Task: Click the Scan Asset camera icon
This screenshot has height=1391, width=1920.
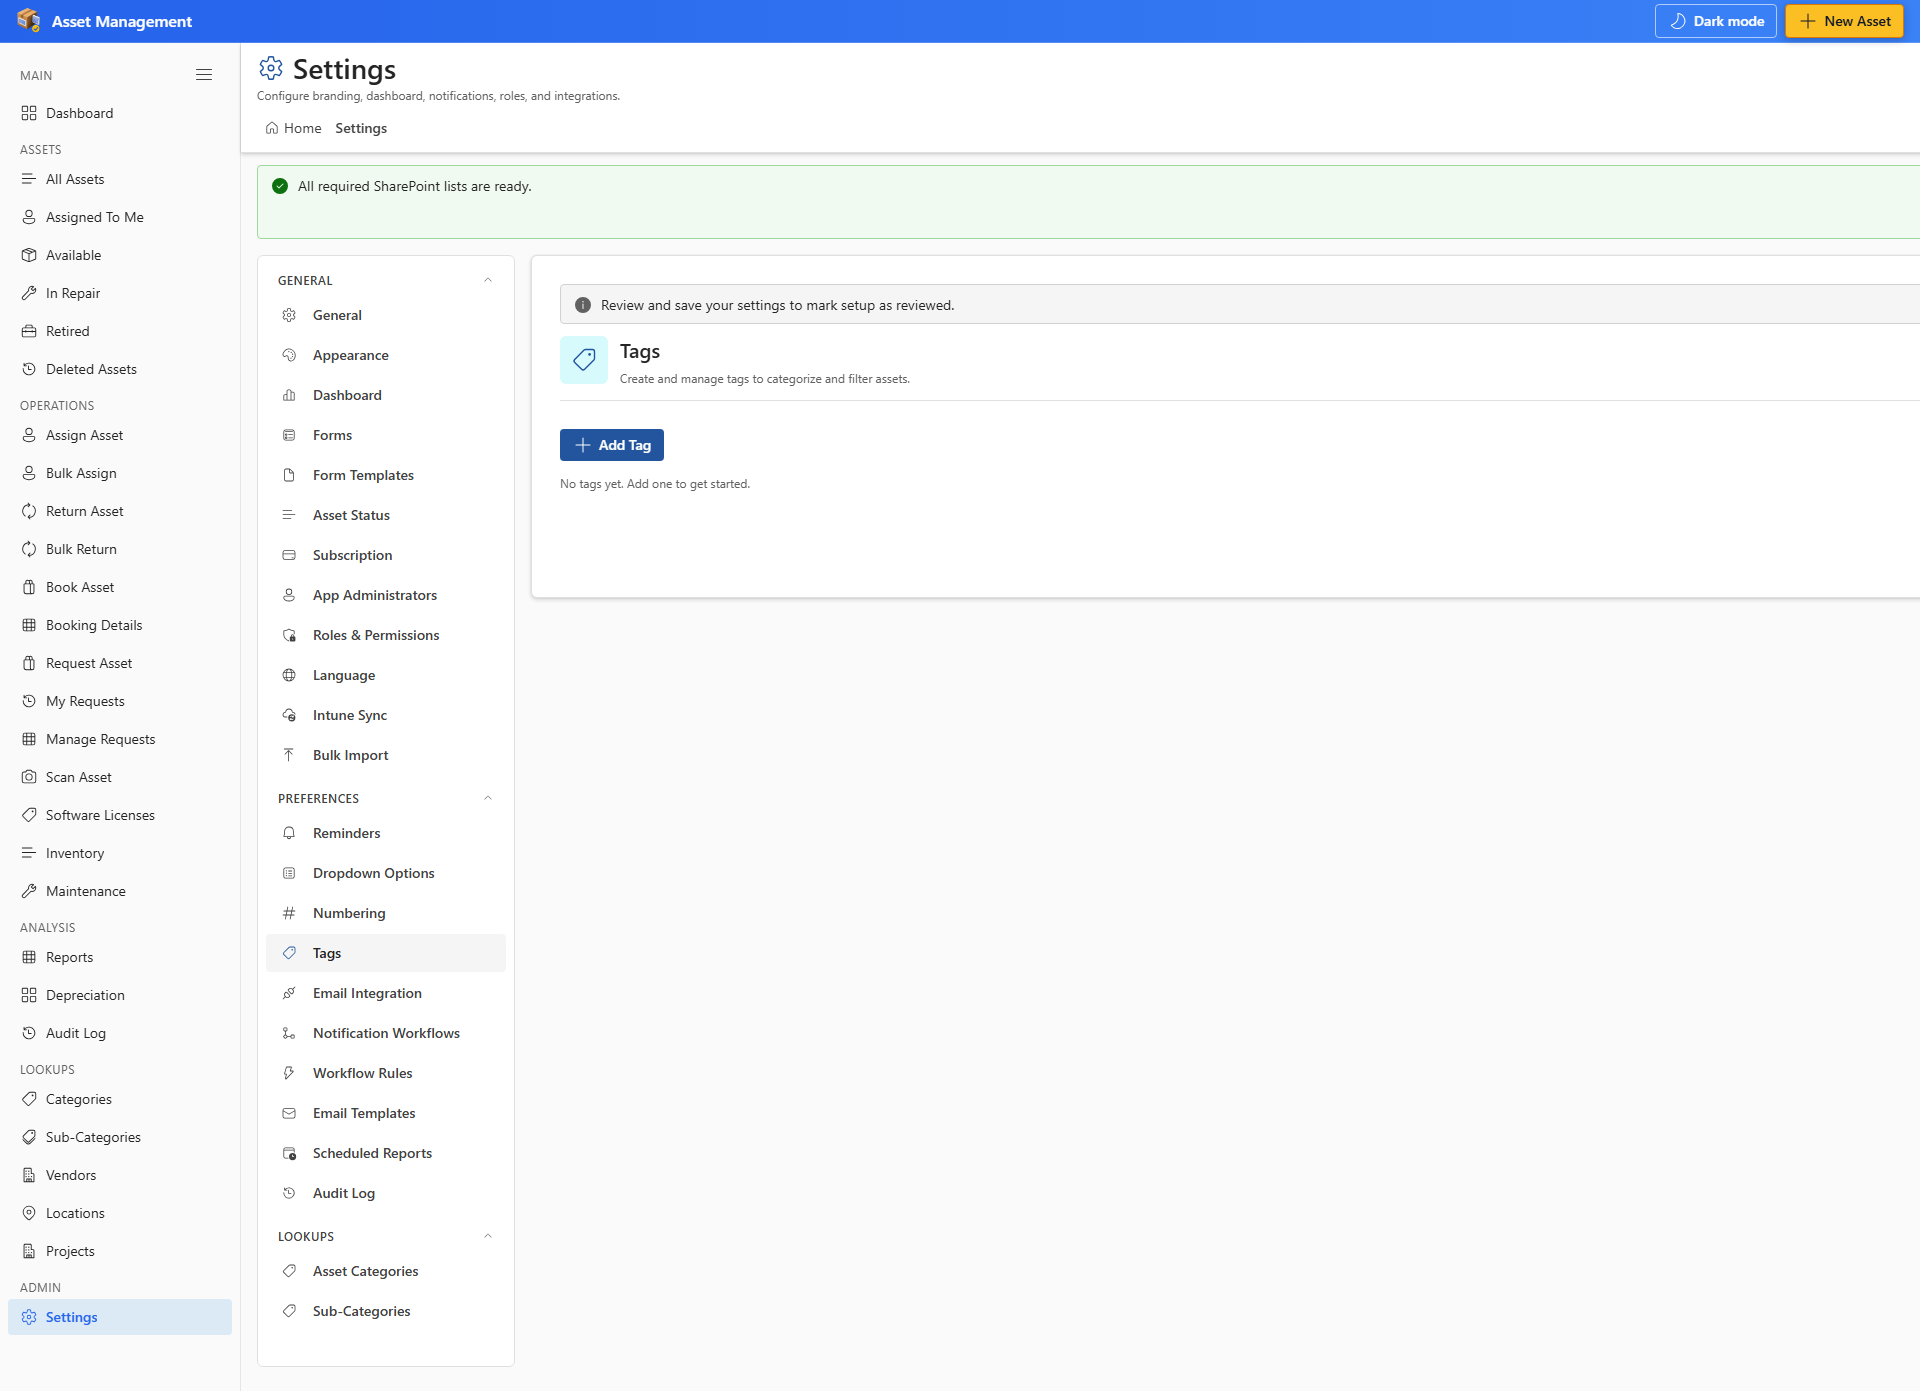Action: click(x=29, y=777)
